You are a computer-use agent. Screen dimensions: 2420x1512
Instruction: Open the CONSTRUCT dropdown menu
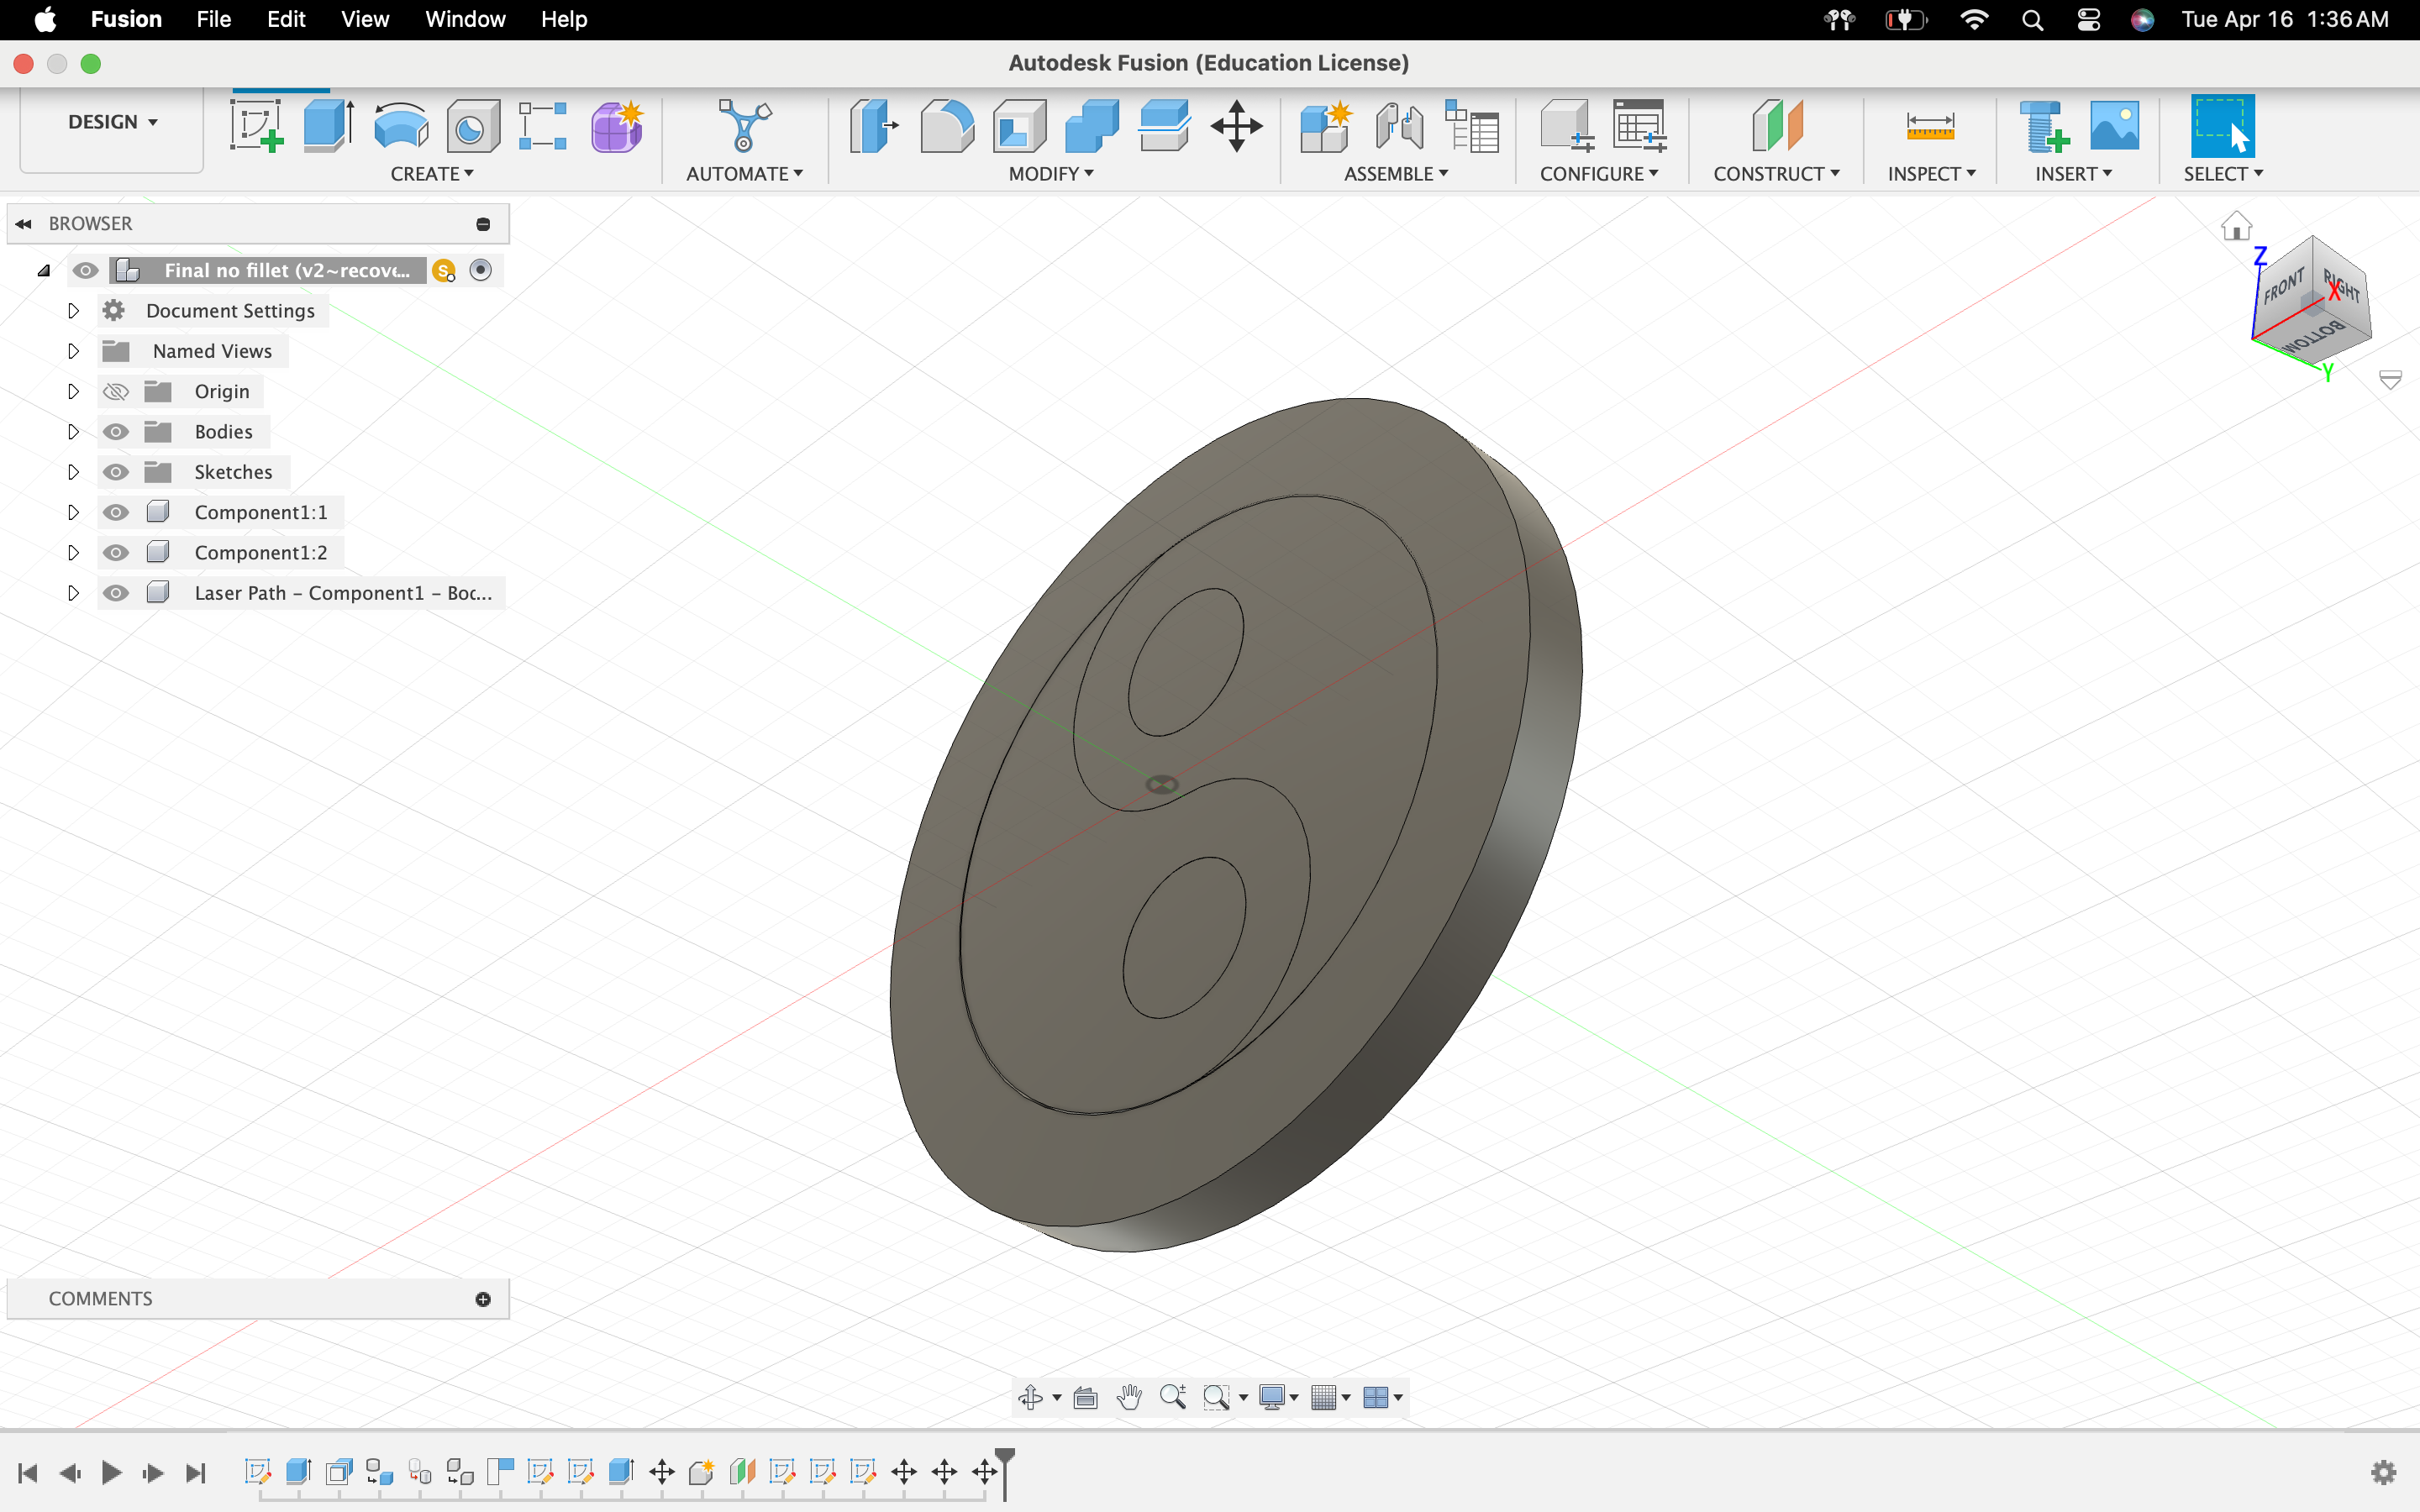(1776, 174)
